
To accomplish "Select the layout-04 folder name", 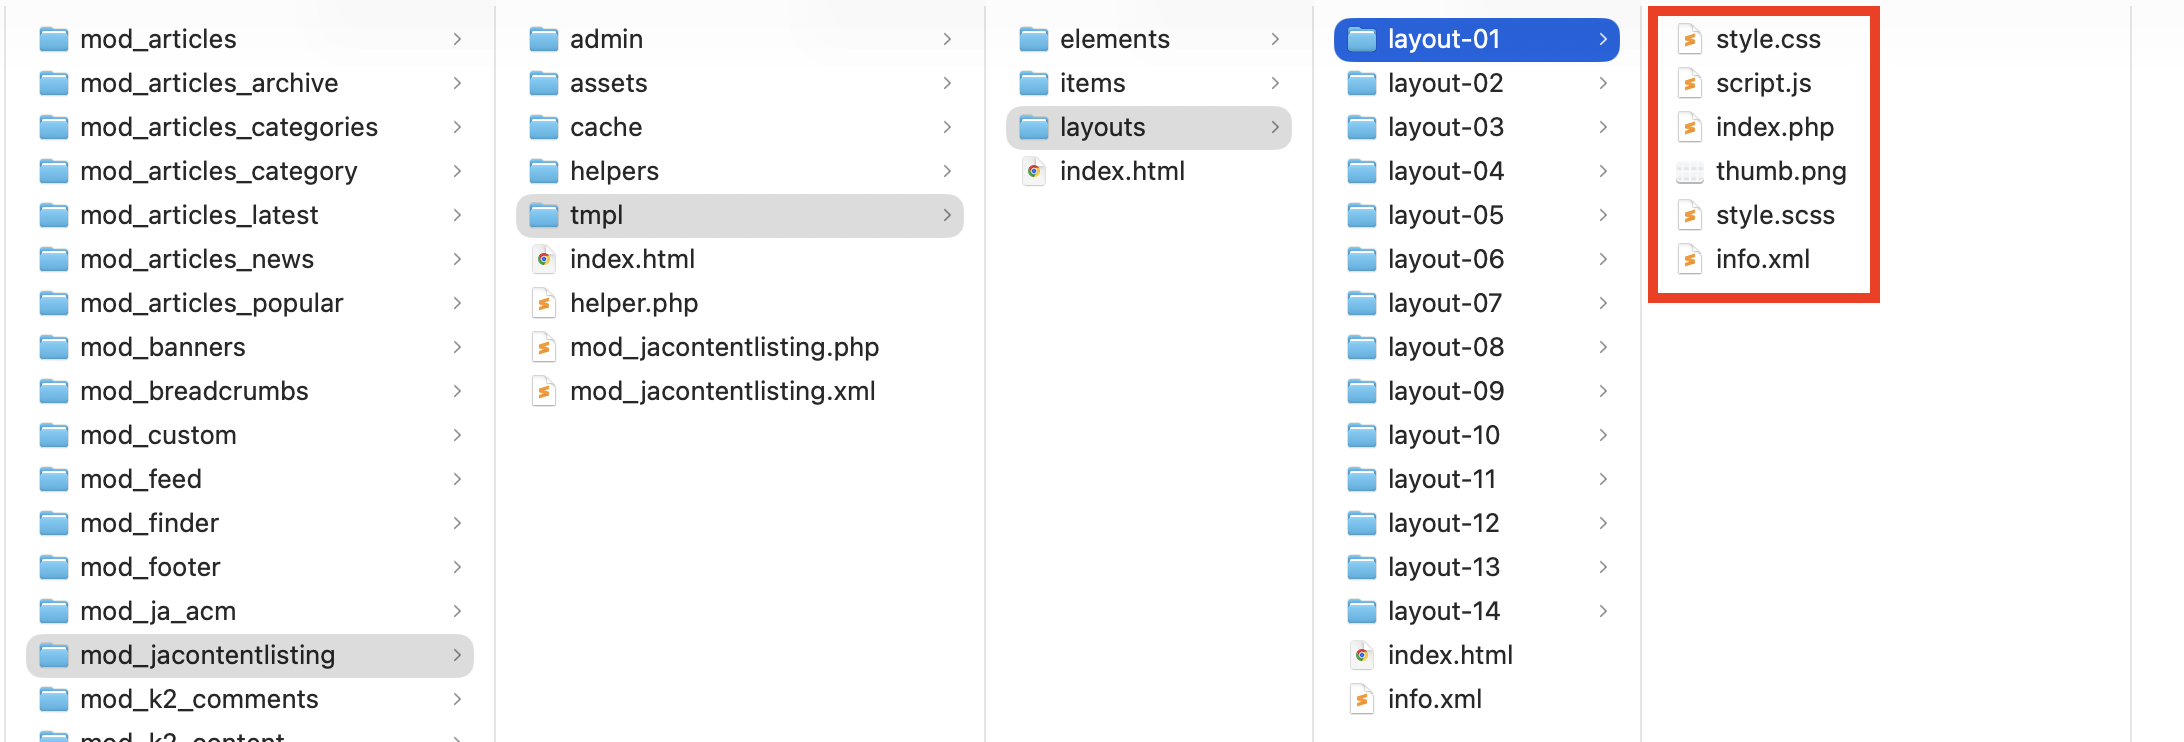I will [x=1446, y=171].
